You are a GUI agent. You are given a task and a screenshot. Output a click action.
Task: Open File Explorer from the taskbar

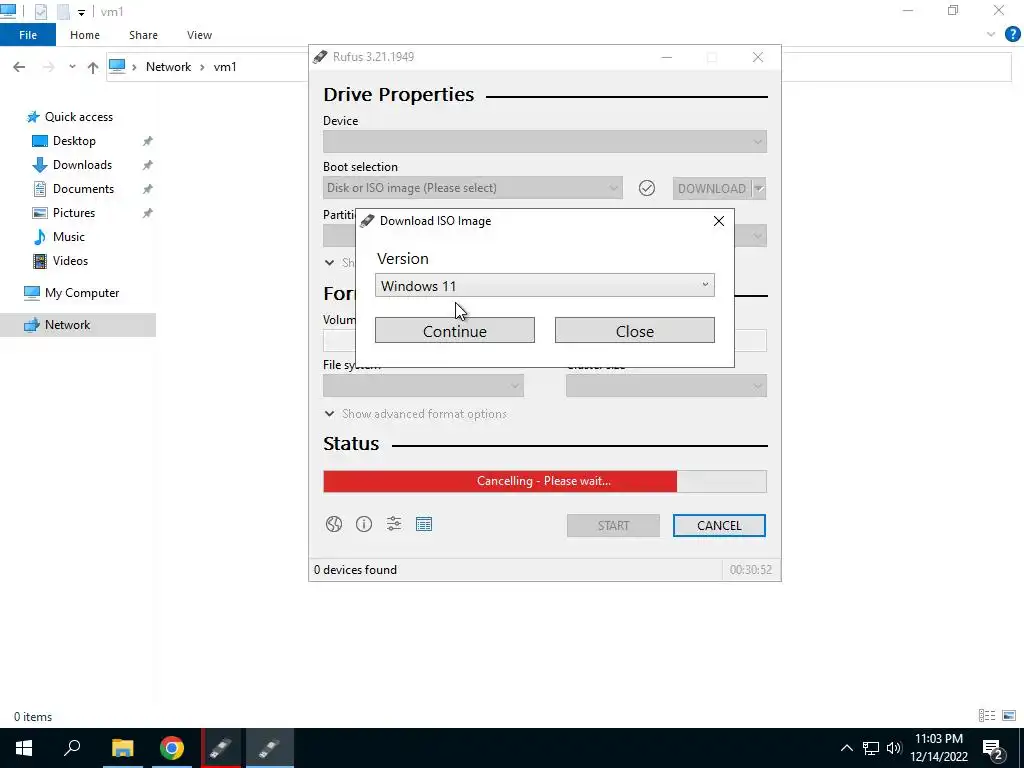[x=122, y=748]
